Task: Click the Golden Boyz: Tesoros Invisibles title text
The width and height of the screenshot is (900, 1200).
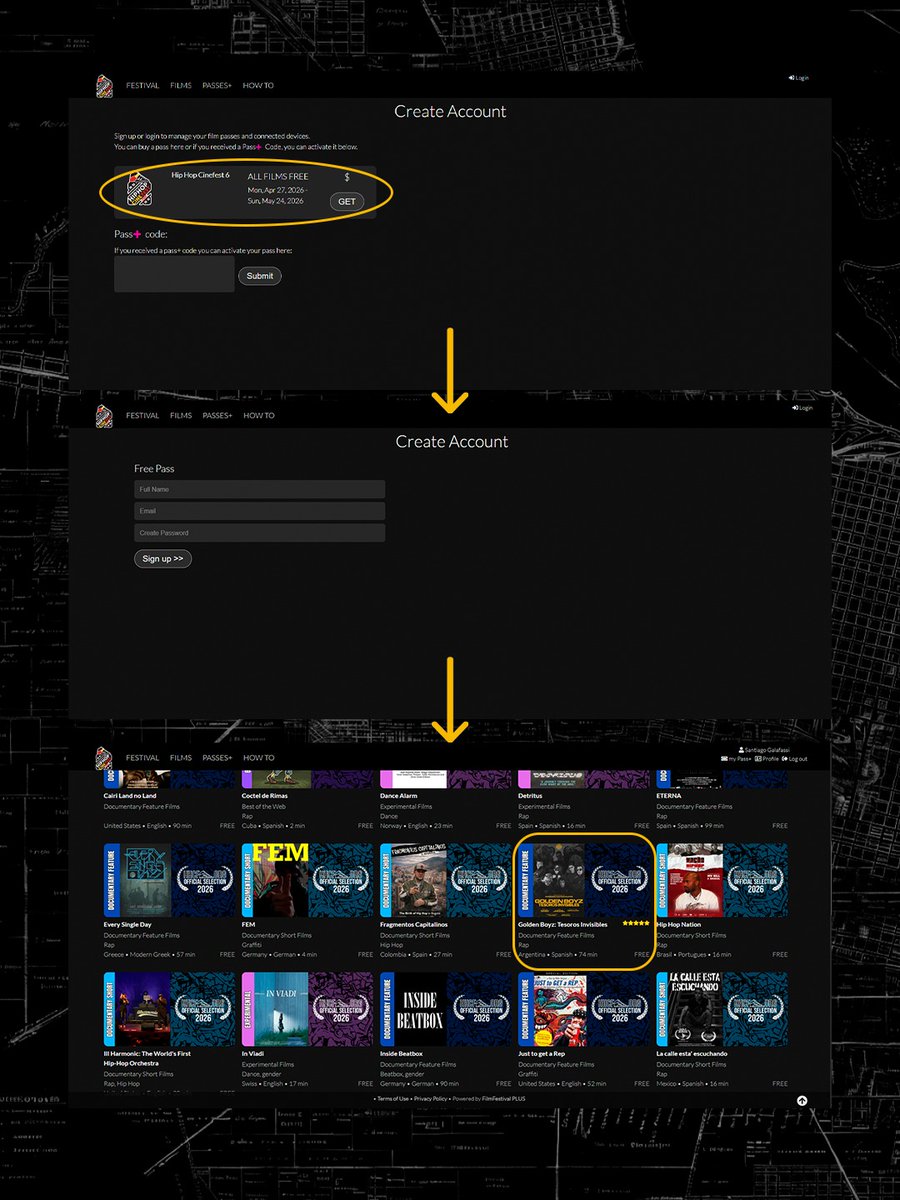Action: click(562, 924)
